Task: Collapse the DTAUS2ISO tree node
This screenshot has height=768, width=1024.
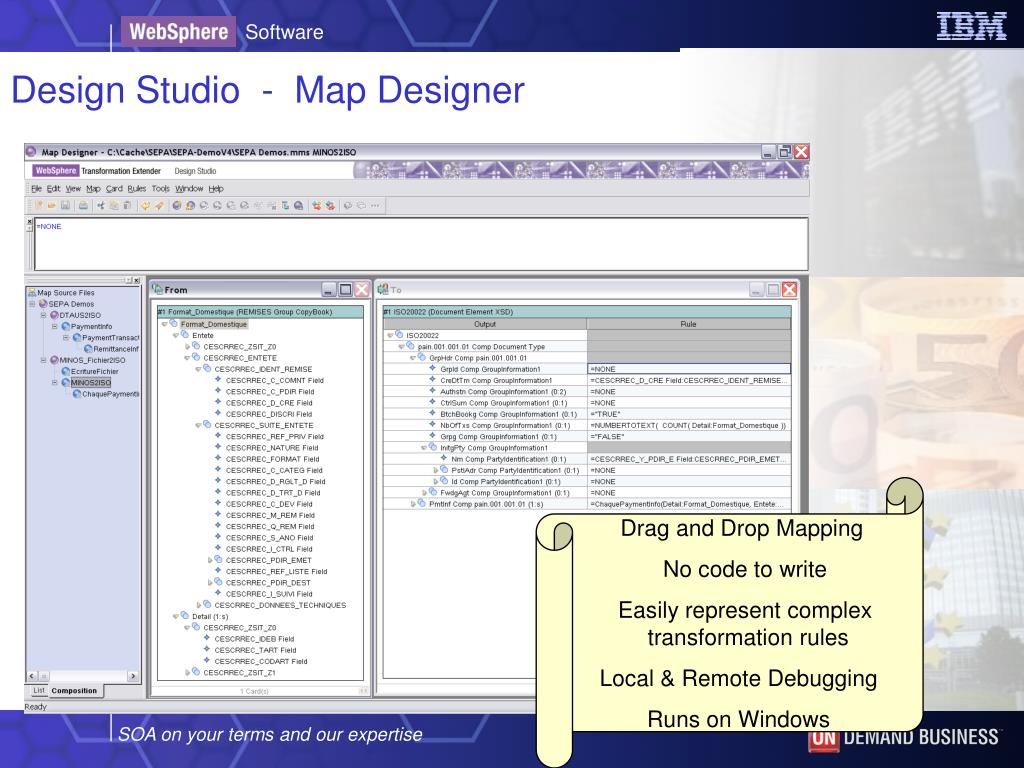Action: [44, 315]
